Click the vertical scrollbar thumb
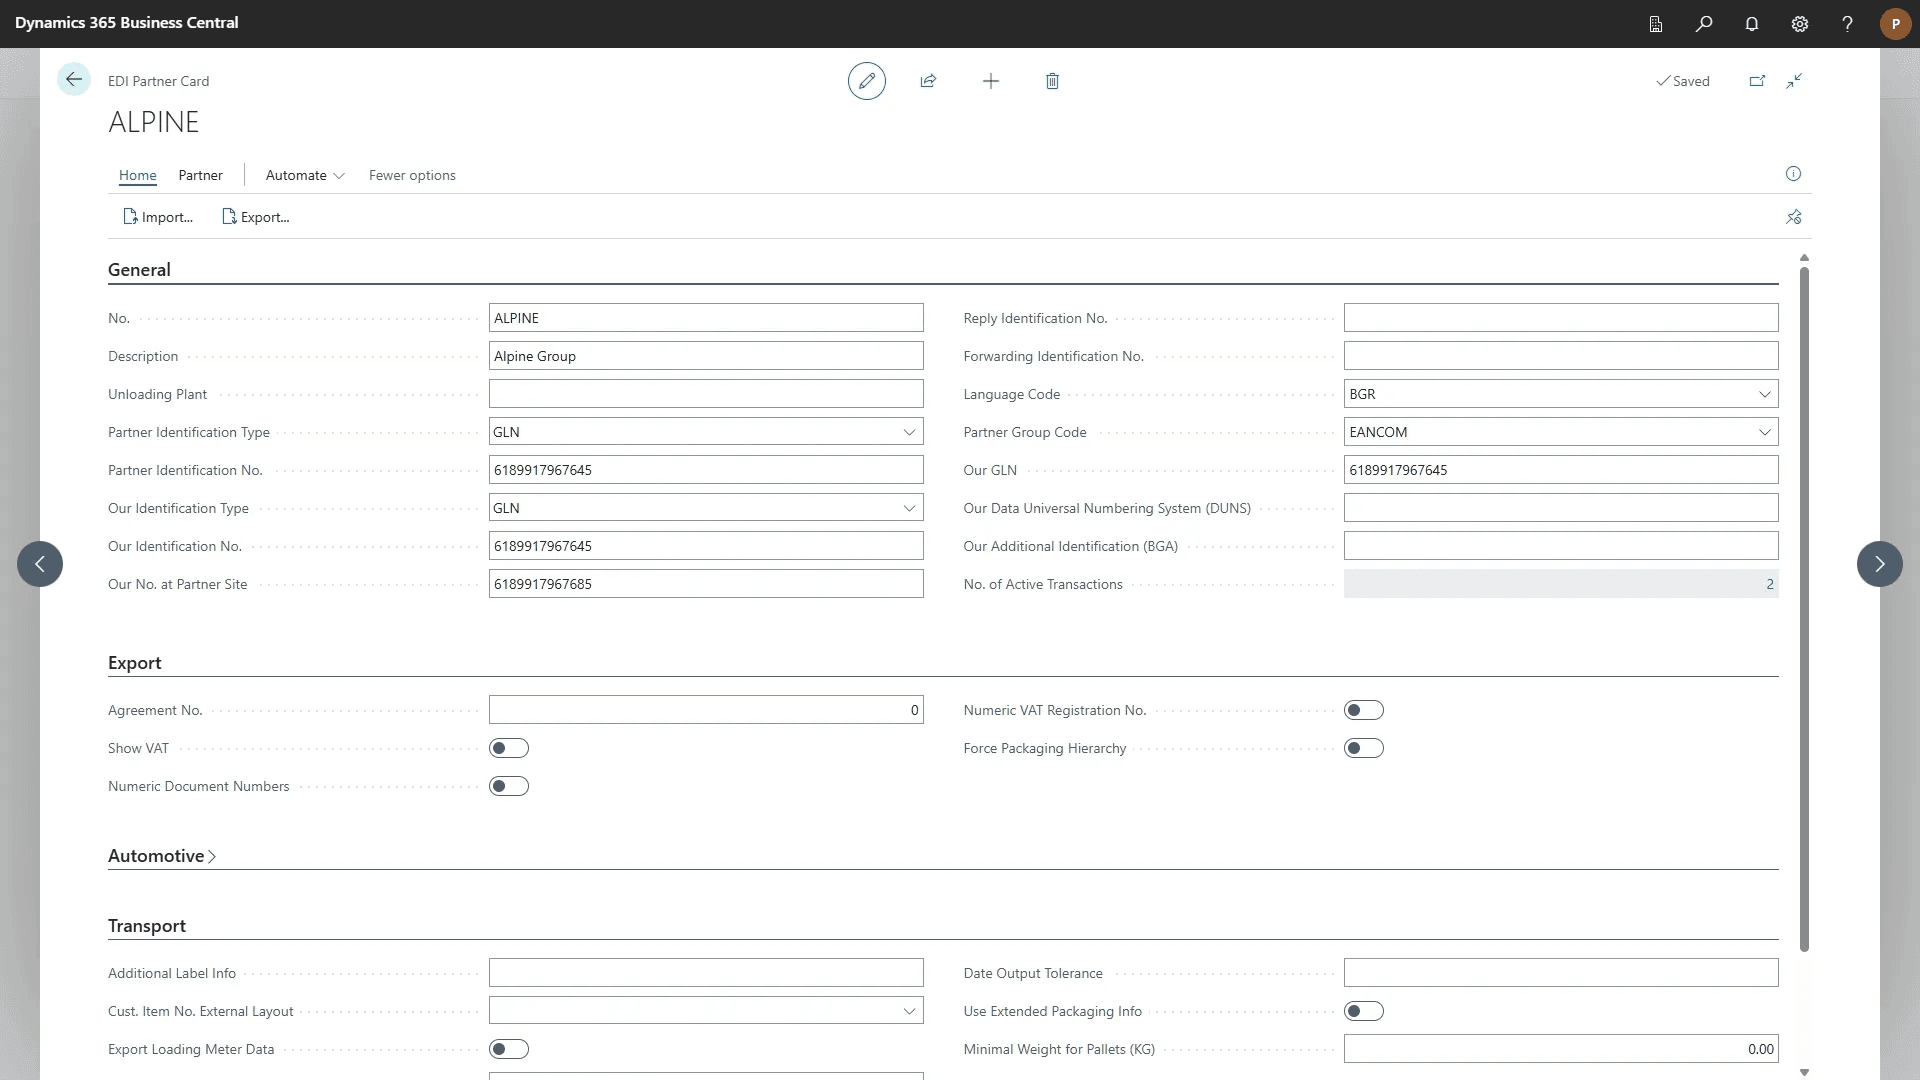This screenshot has height=1080, width=1920. tap(1804, 609)
